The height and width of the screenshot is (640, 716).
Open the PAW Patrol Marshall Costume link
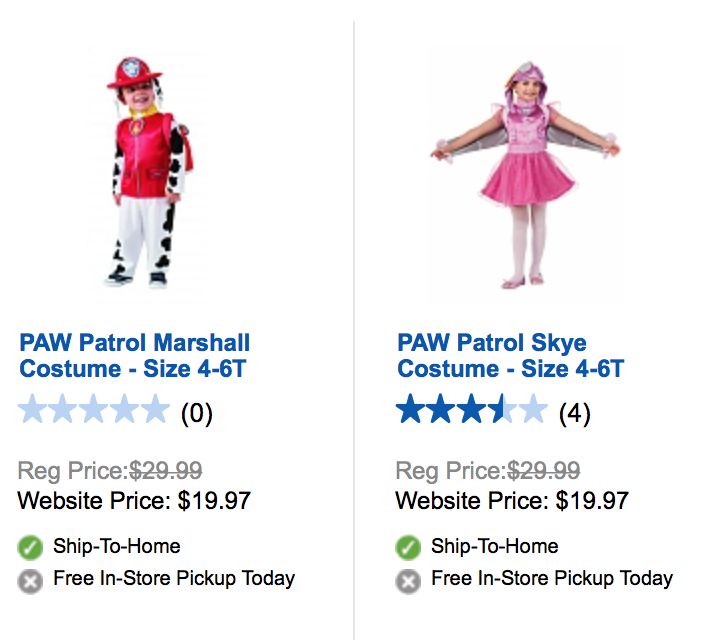click(x=134, y=356)
